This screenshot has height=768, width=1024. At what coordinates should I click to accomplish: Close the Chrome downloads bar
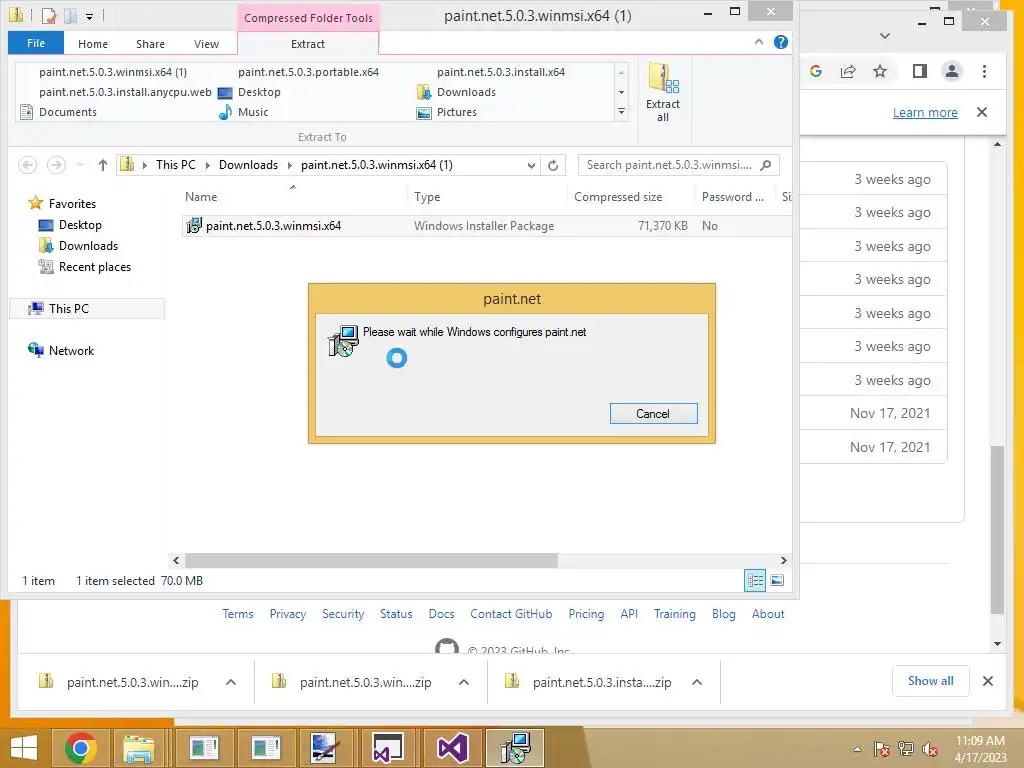(x=988, y=681)
